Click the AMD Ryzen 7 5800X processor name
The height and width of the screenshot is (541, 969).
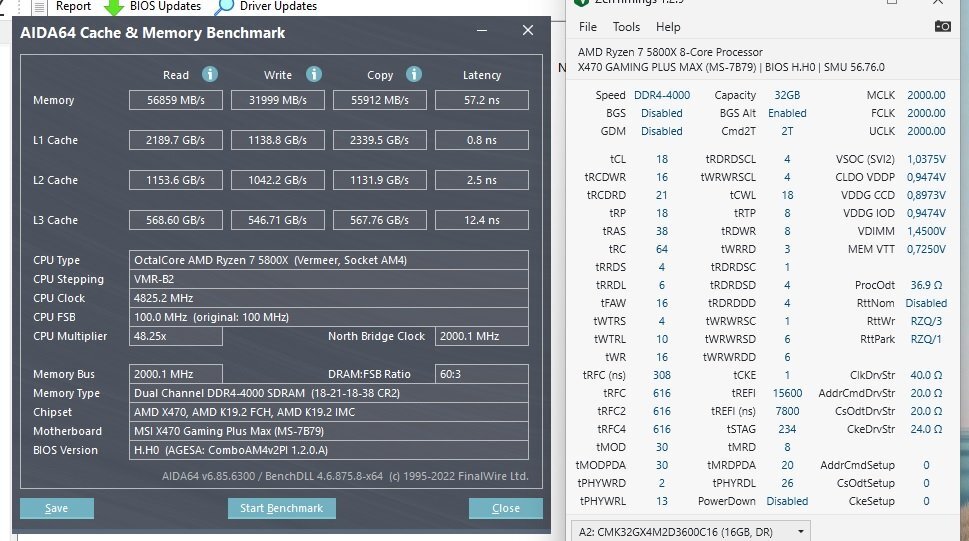pos(670,52)
